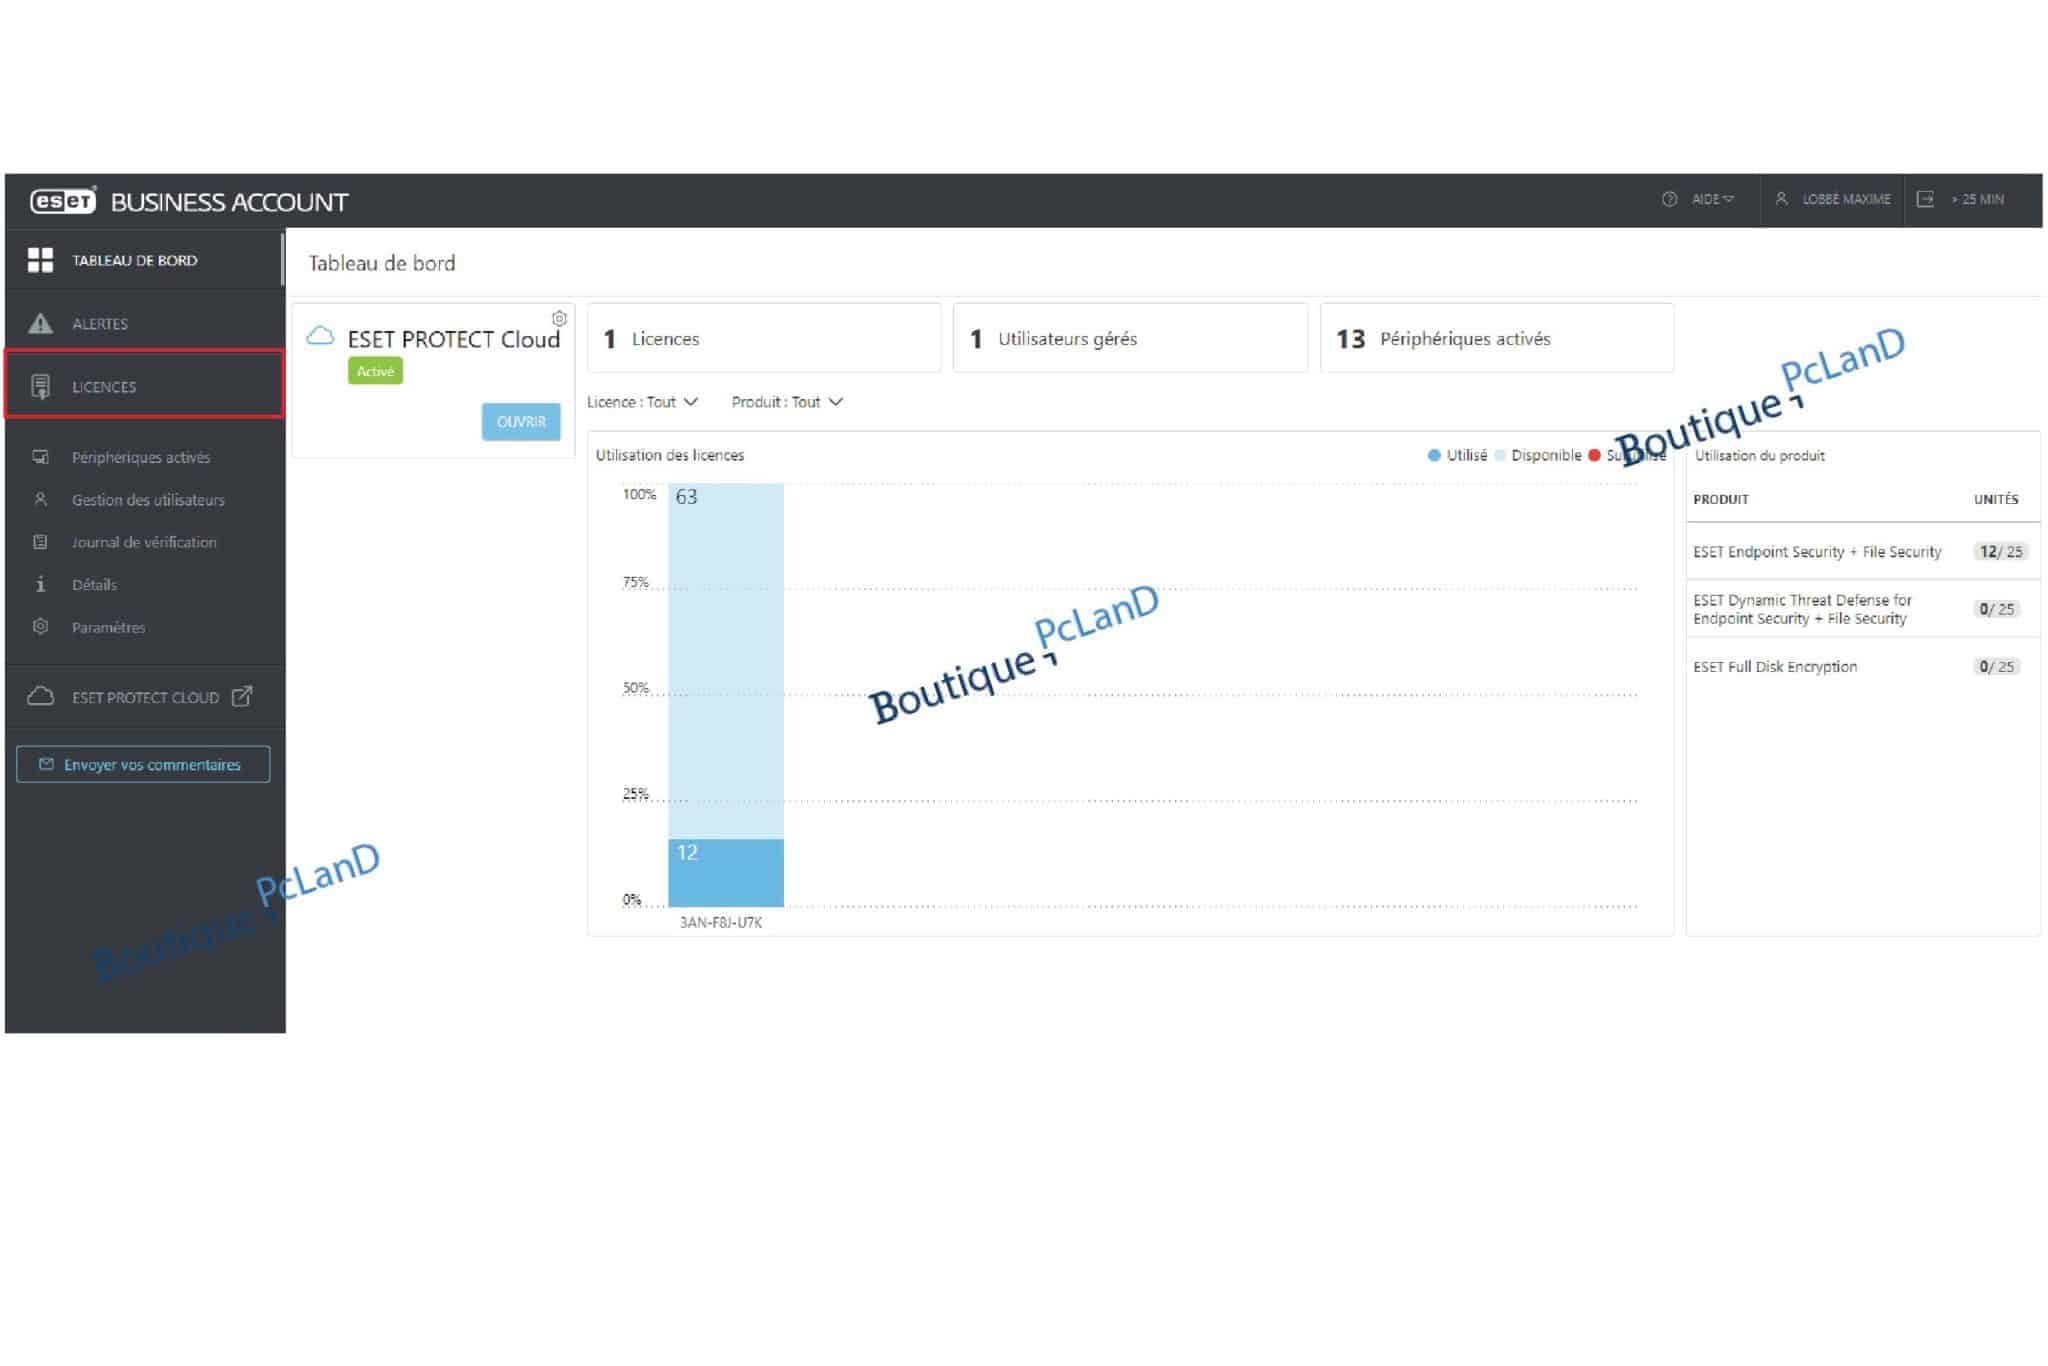
Task: Click the Paramètres gear icon in sidebar
Action: point(40,627)
